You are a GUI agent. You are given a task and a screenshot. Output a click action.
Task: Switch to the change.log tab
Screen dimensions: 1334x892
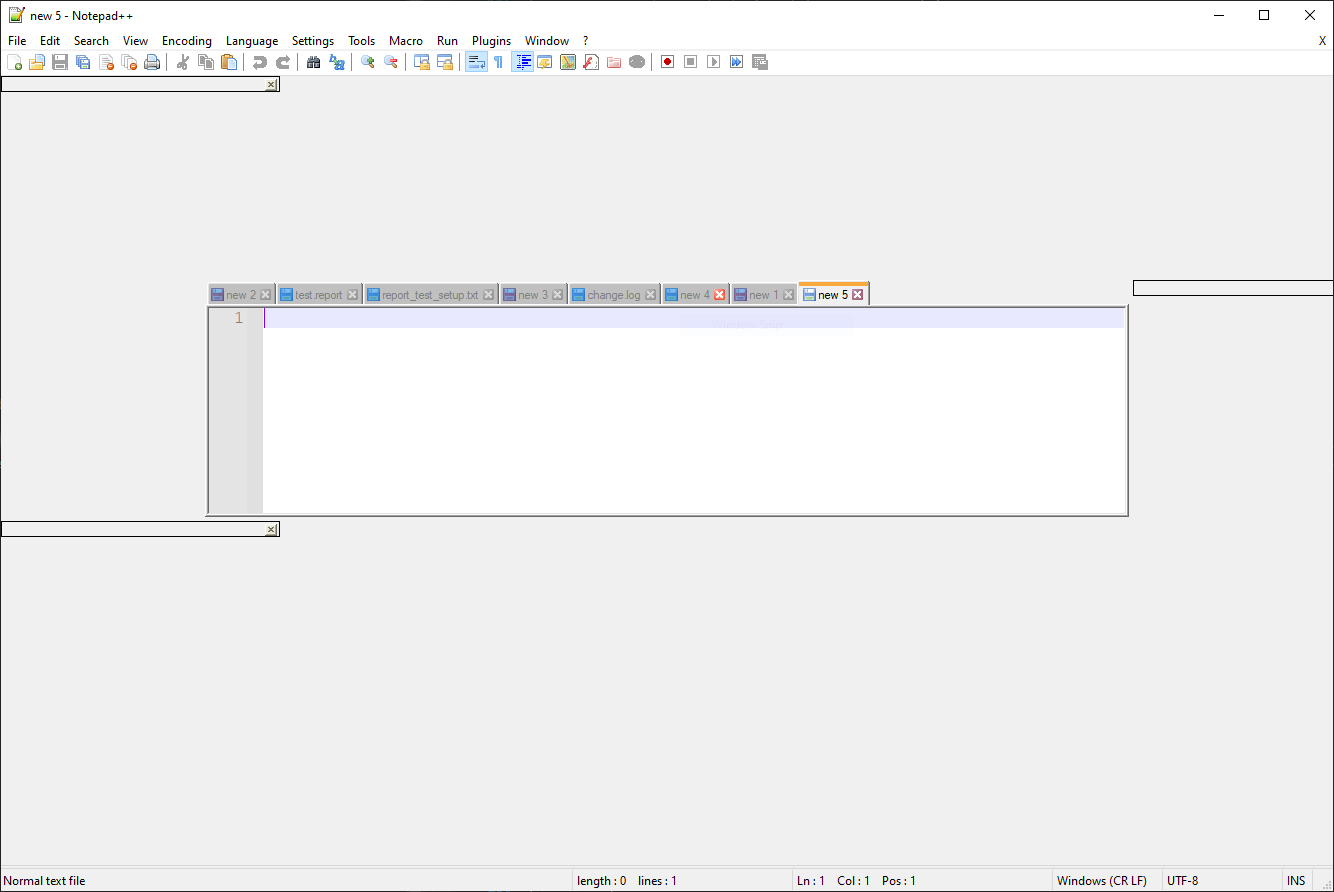611,293
